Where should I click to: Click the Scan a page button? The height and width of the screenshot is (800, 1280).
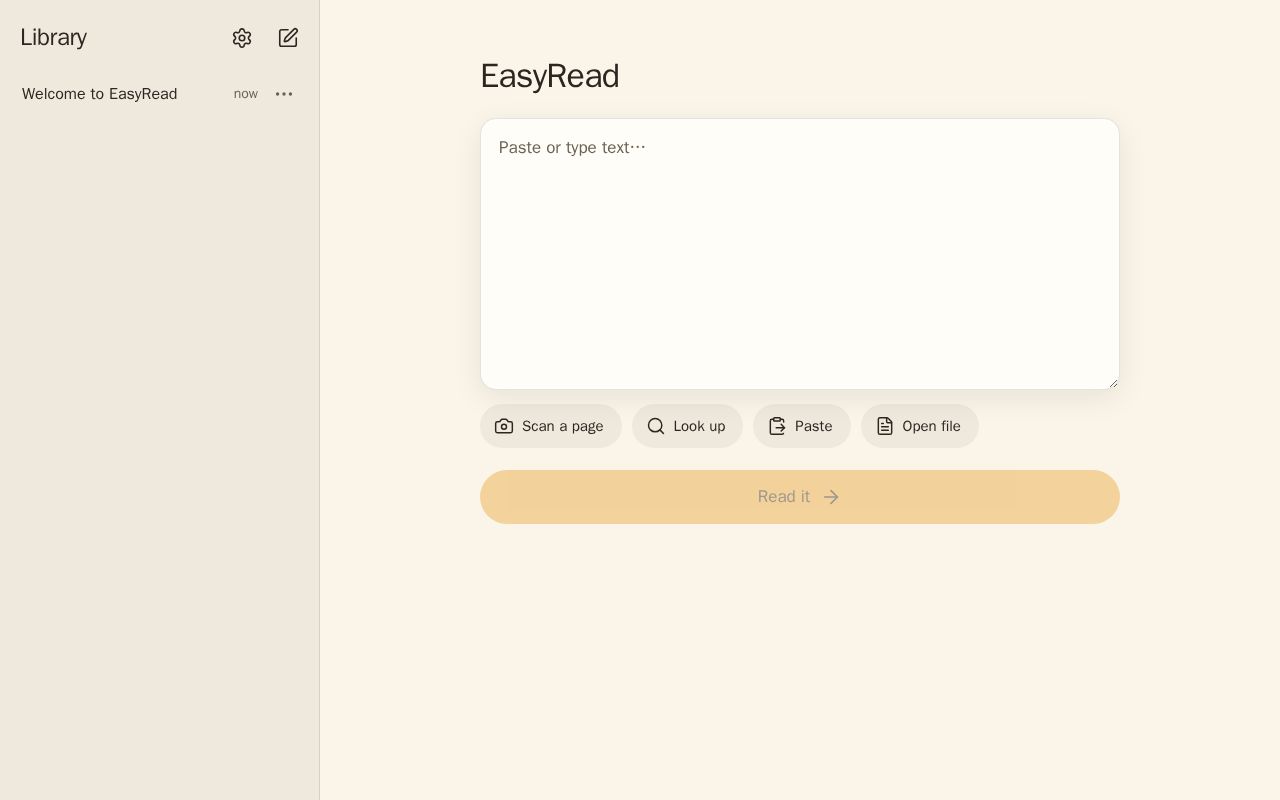pyautogui.click(x=551, y=426)
